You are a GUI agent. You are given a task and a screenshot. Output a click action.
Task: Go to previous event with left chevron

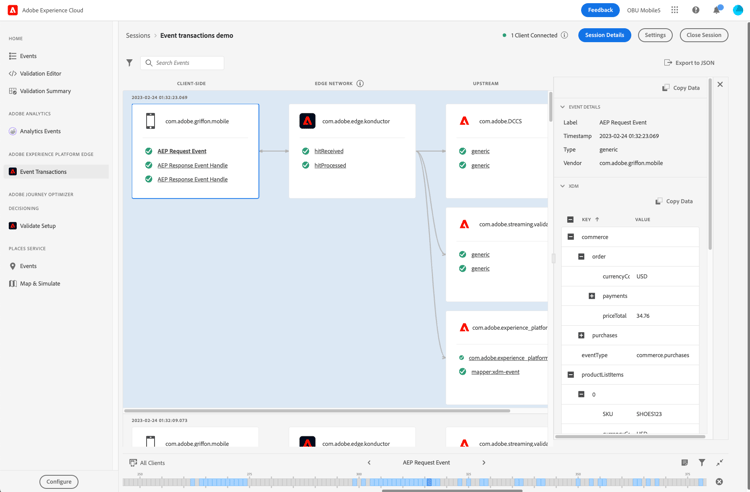[x=369, y=462]
